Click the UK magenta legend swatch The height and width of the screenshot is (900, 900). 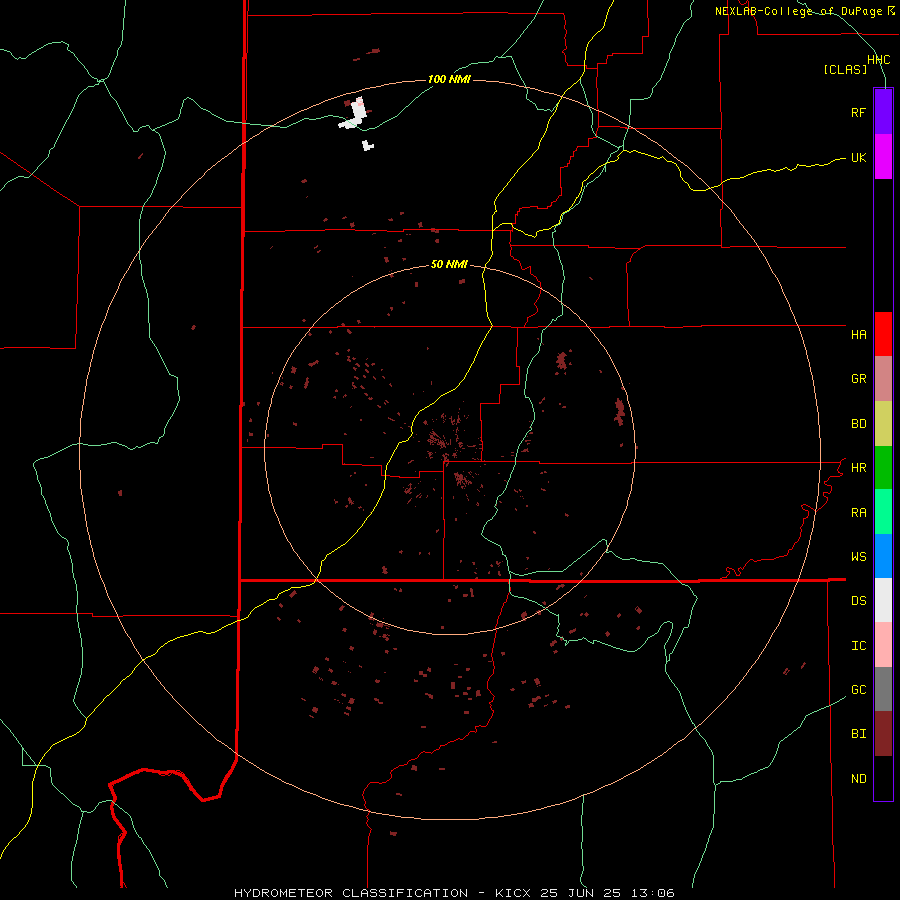[x=883, y=157]
